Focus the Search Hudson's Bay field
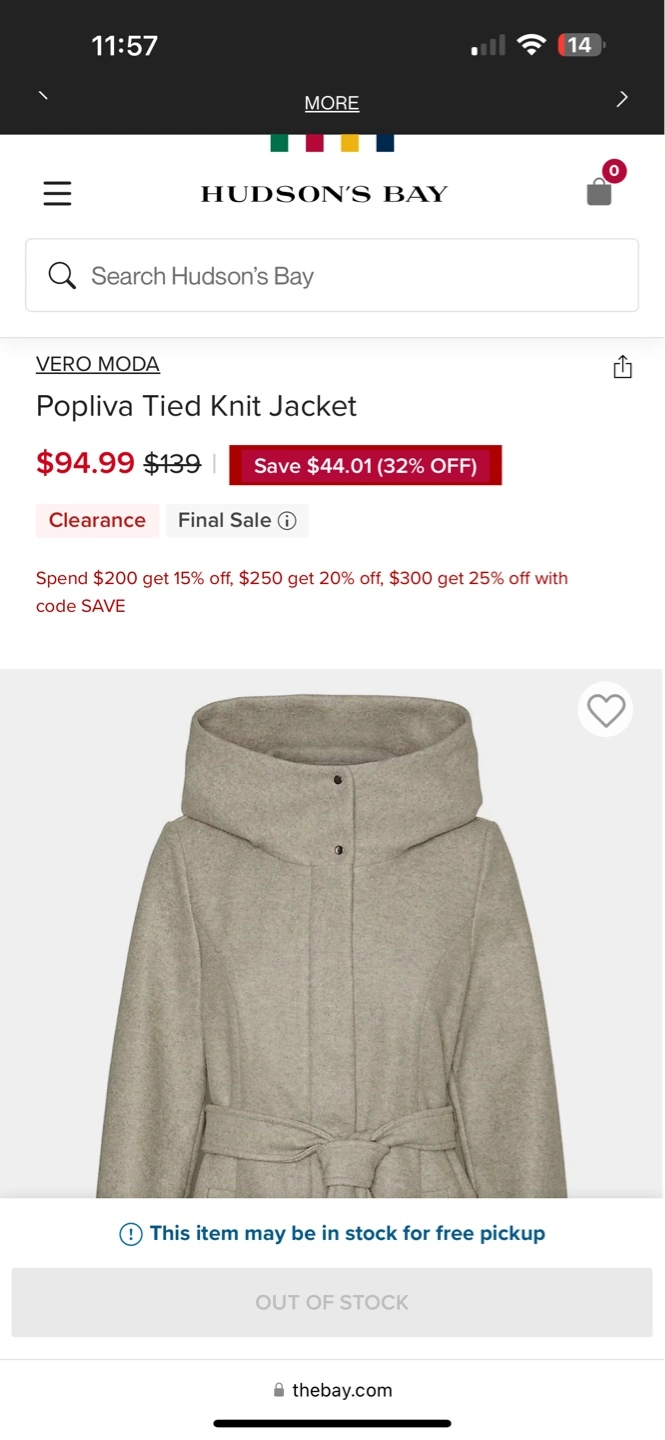Image resolution: width=665 pixels, height=1440 pixels. [x=332, y=275]
